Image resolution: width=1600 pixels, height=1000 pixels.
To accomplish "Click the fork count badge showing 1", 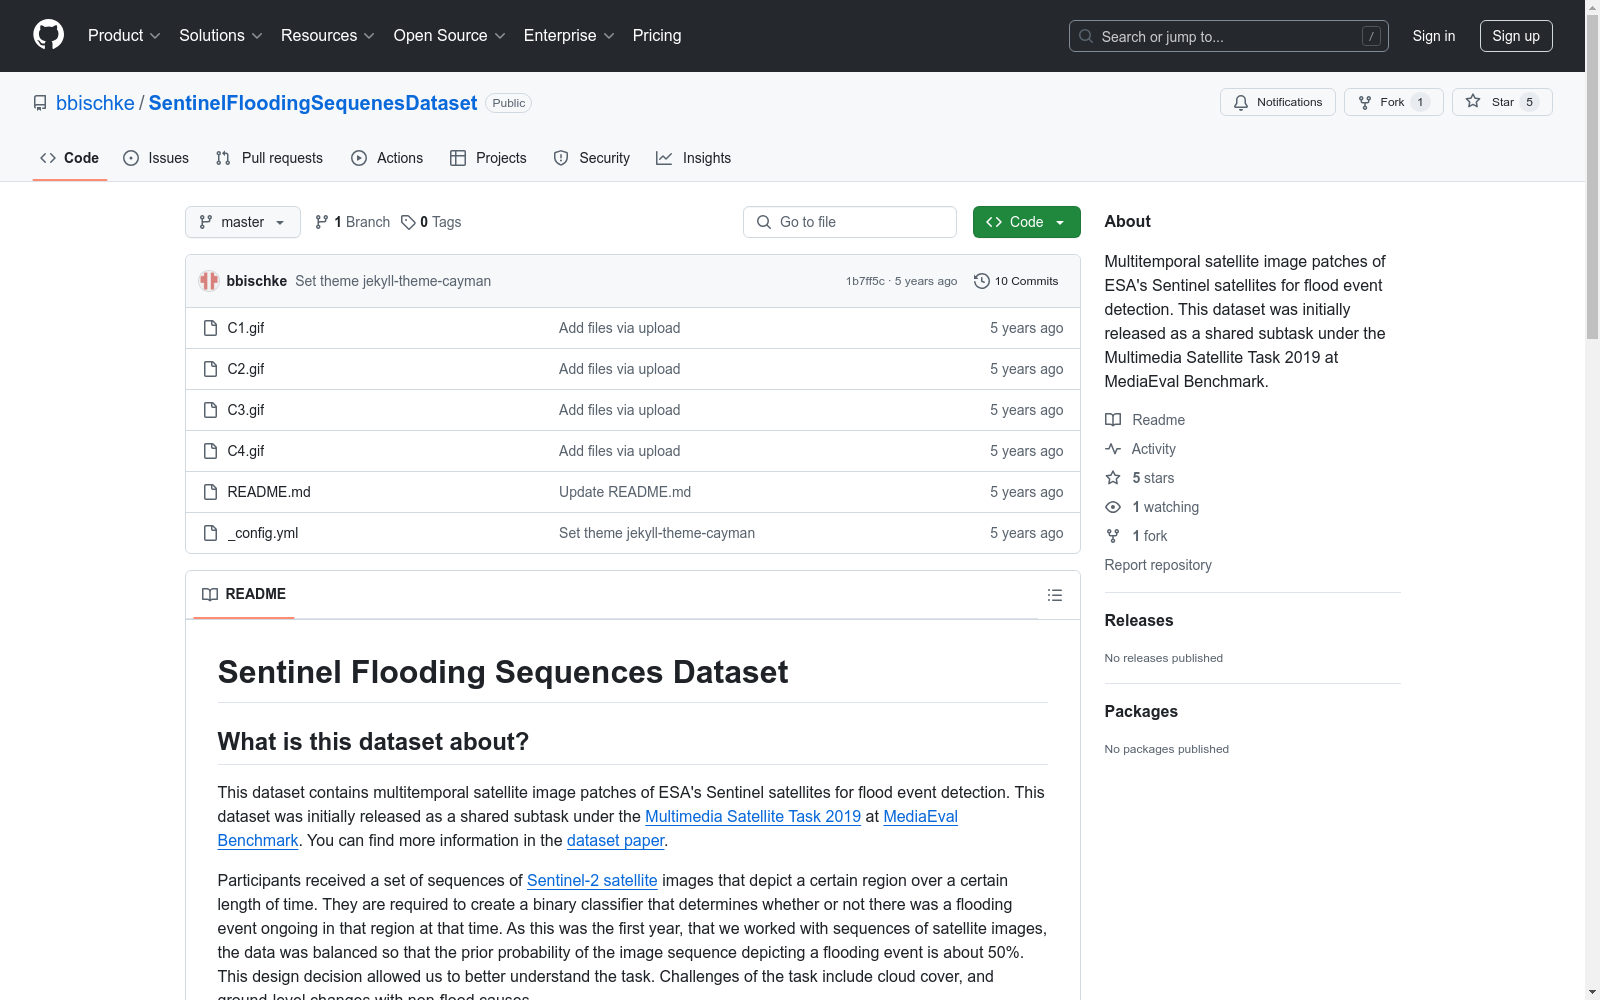I will point(1420,102).
